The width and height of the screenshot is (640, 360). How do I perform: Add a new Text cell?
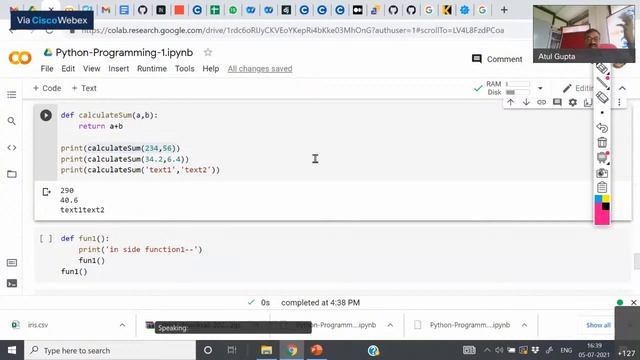point(84,88)
